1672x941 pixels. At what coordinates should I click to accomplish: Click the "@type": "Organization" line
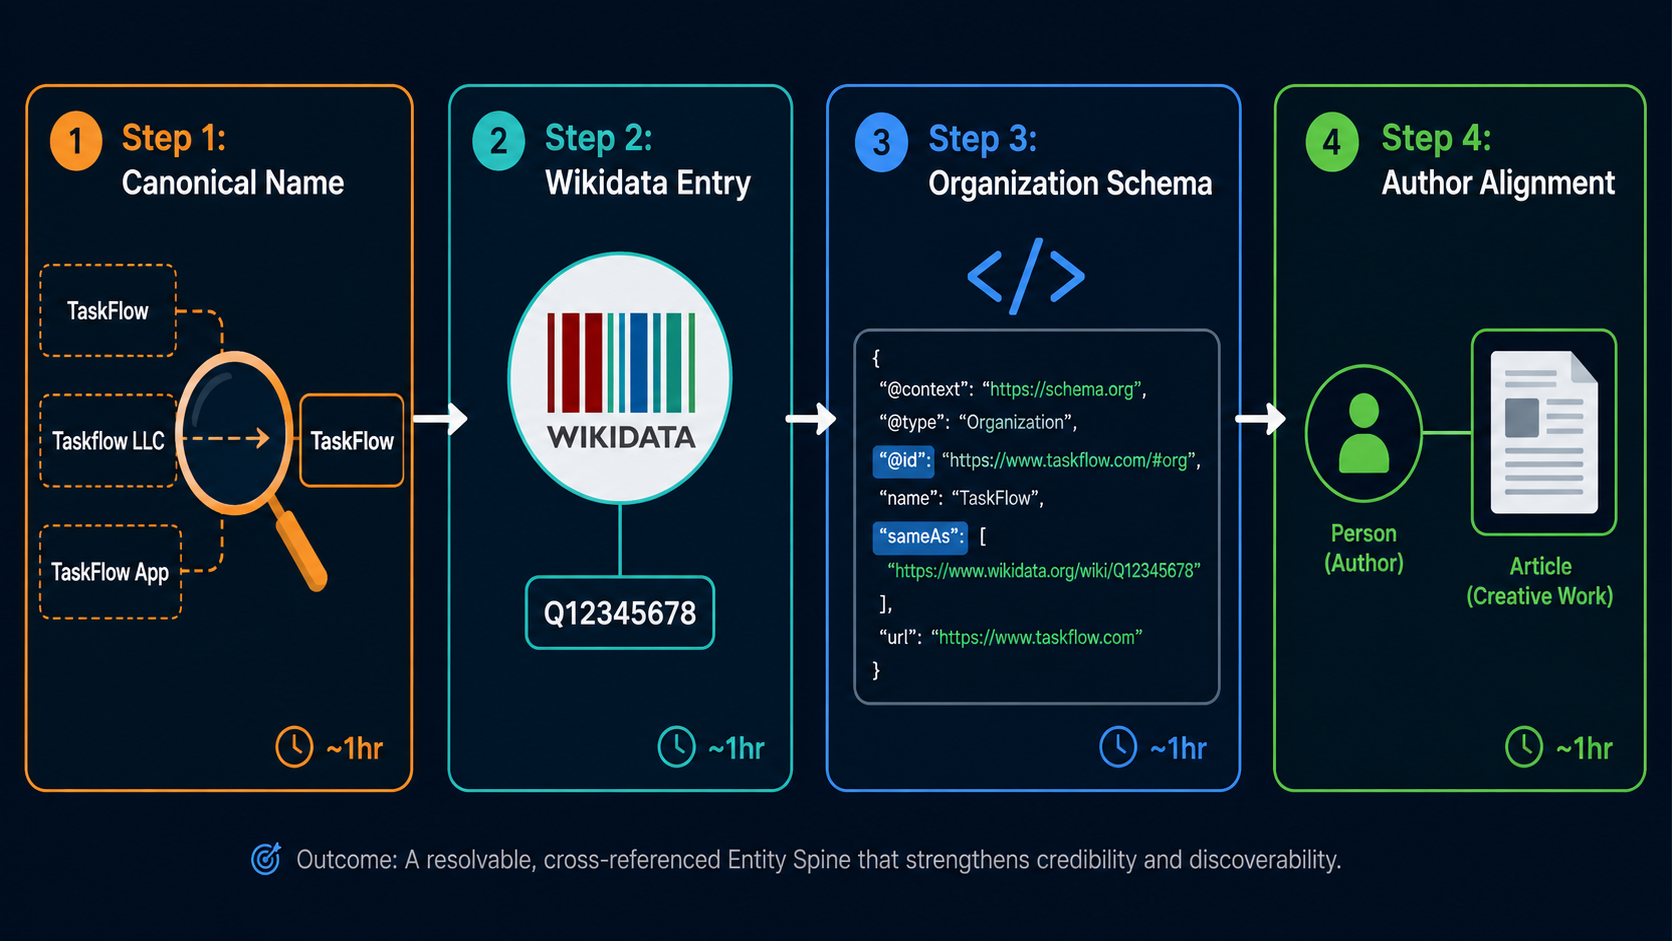(x=978, y=422)
